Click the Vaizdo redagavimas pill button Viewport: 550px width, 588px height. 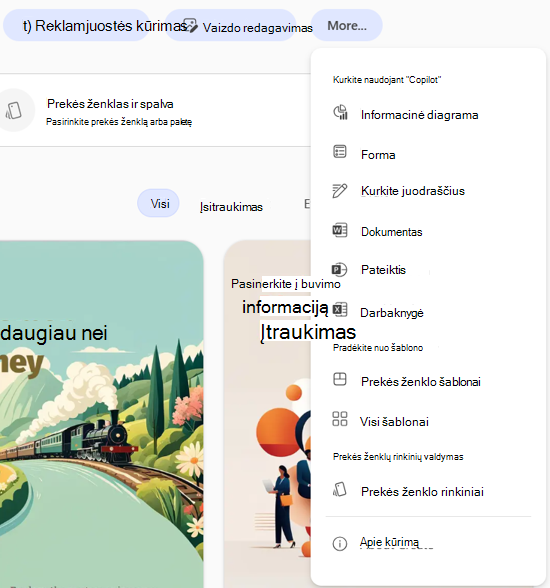point(230,26)
